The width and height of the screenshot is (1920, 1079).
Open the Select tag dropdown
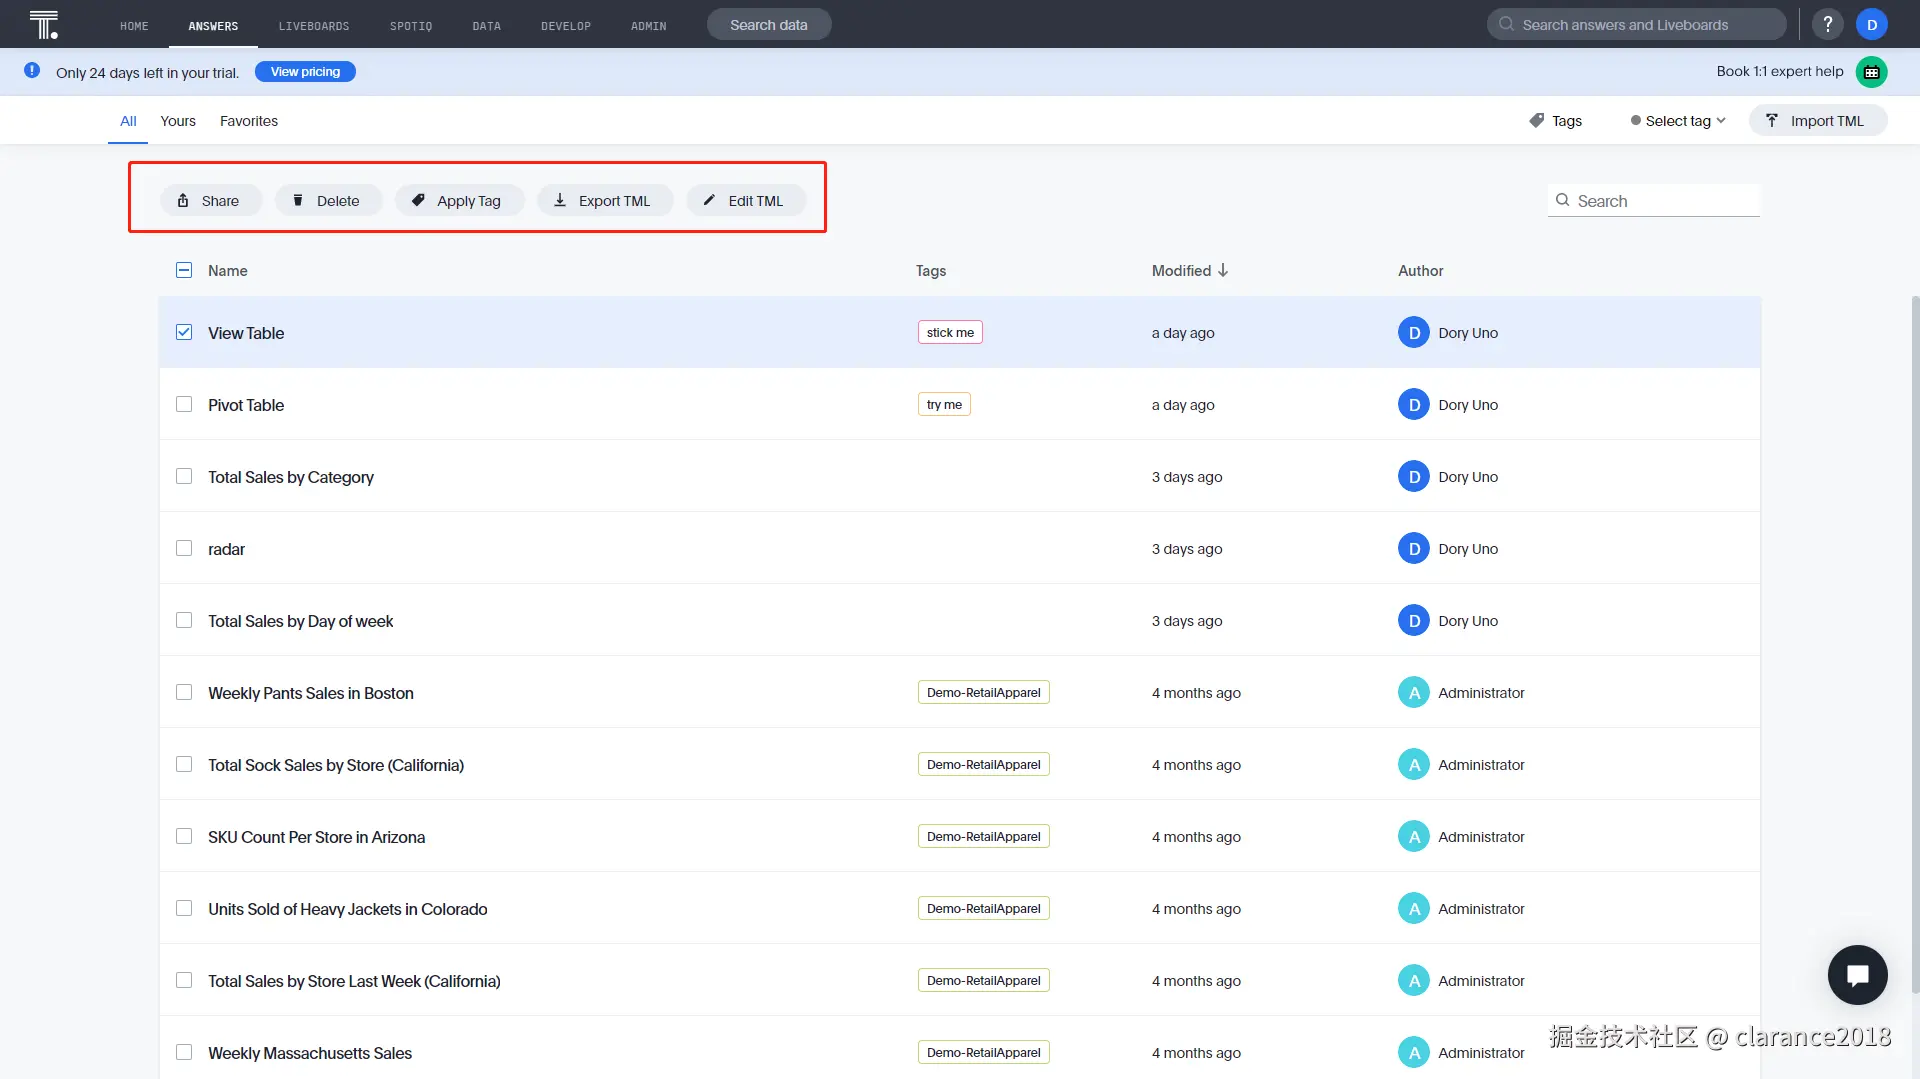[x=1678, y=121]
